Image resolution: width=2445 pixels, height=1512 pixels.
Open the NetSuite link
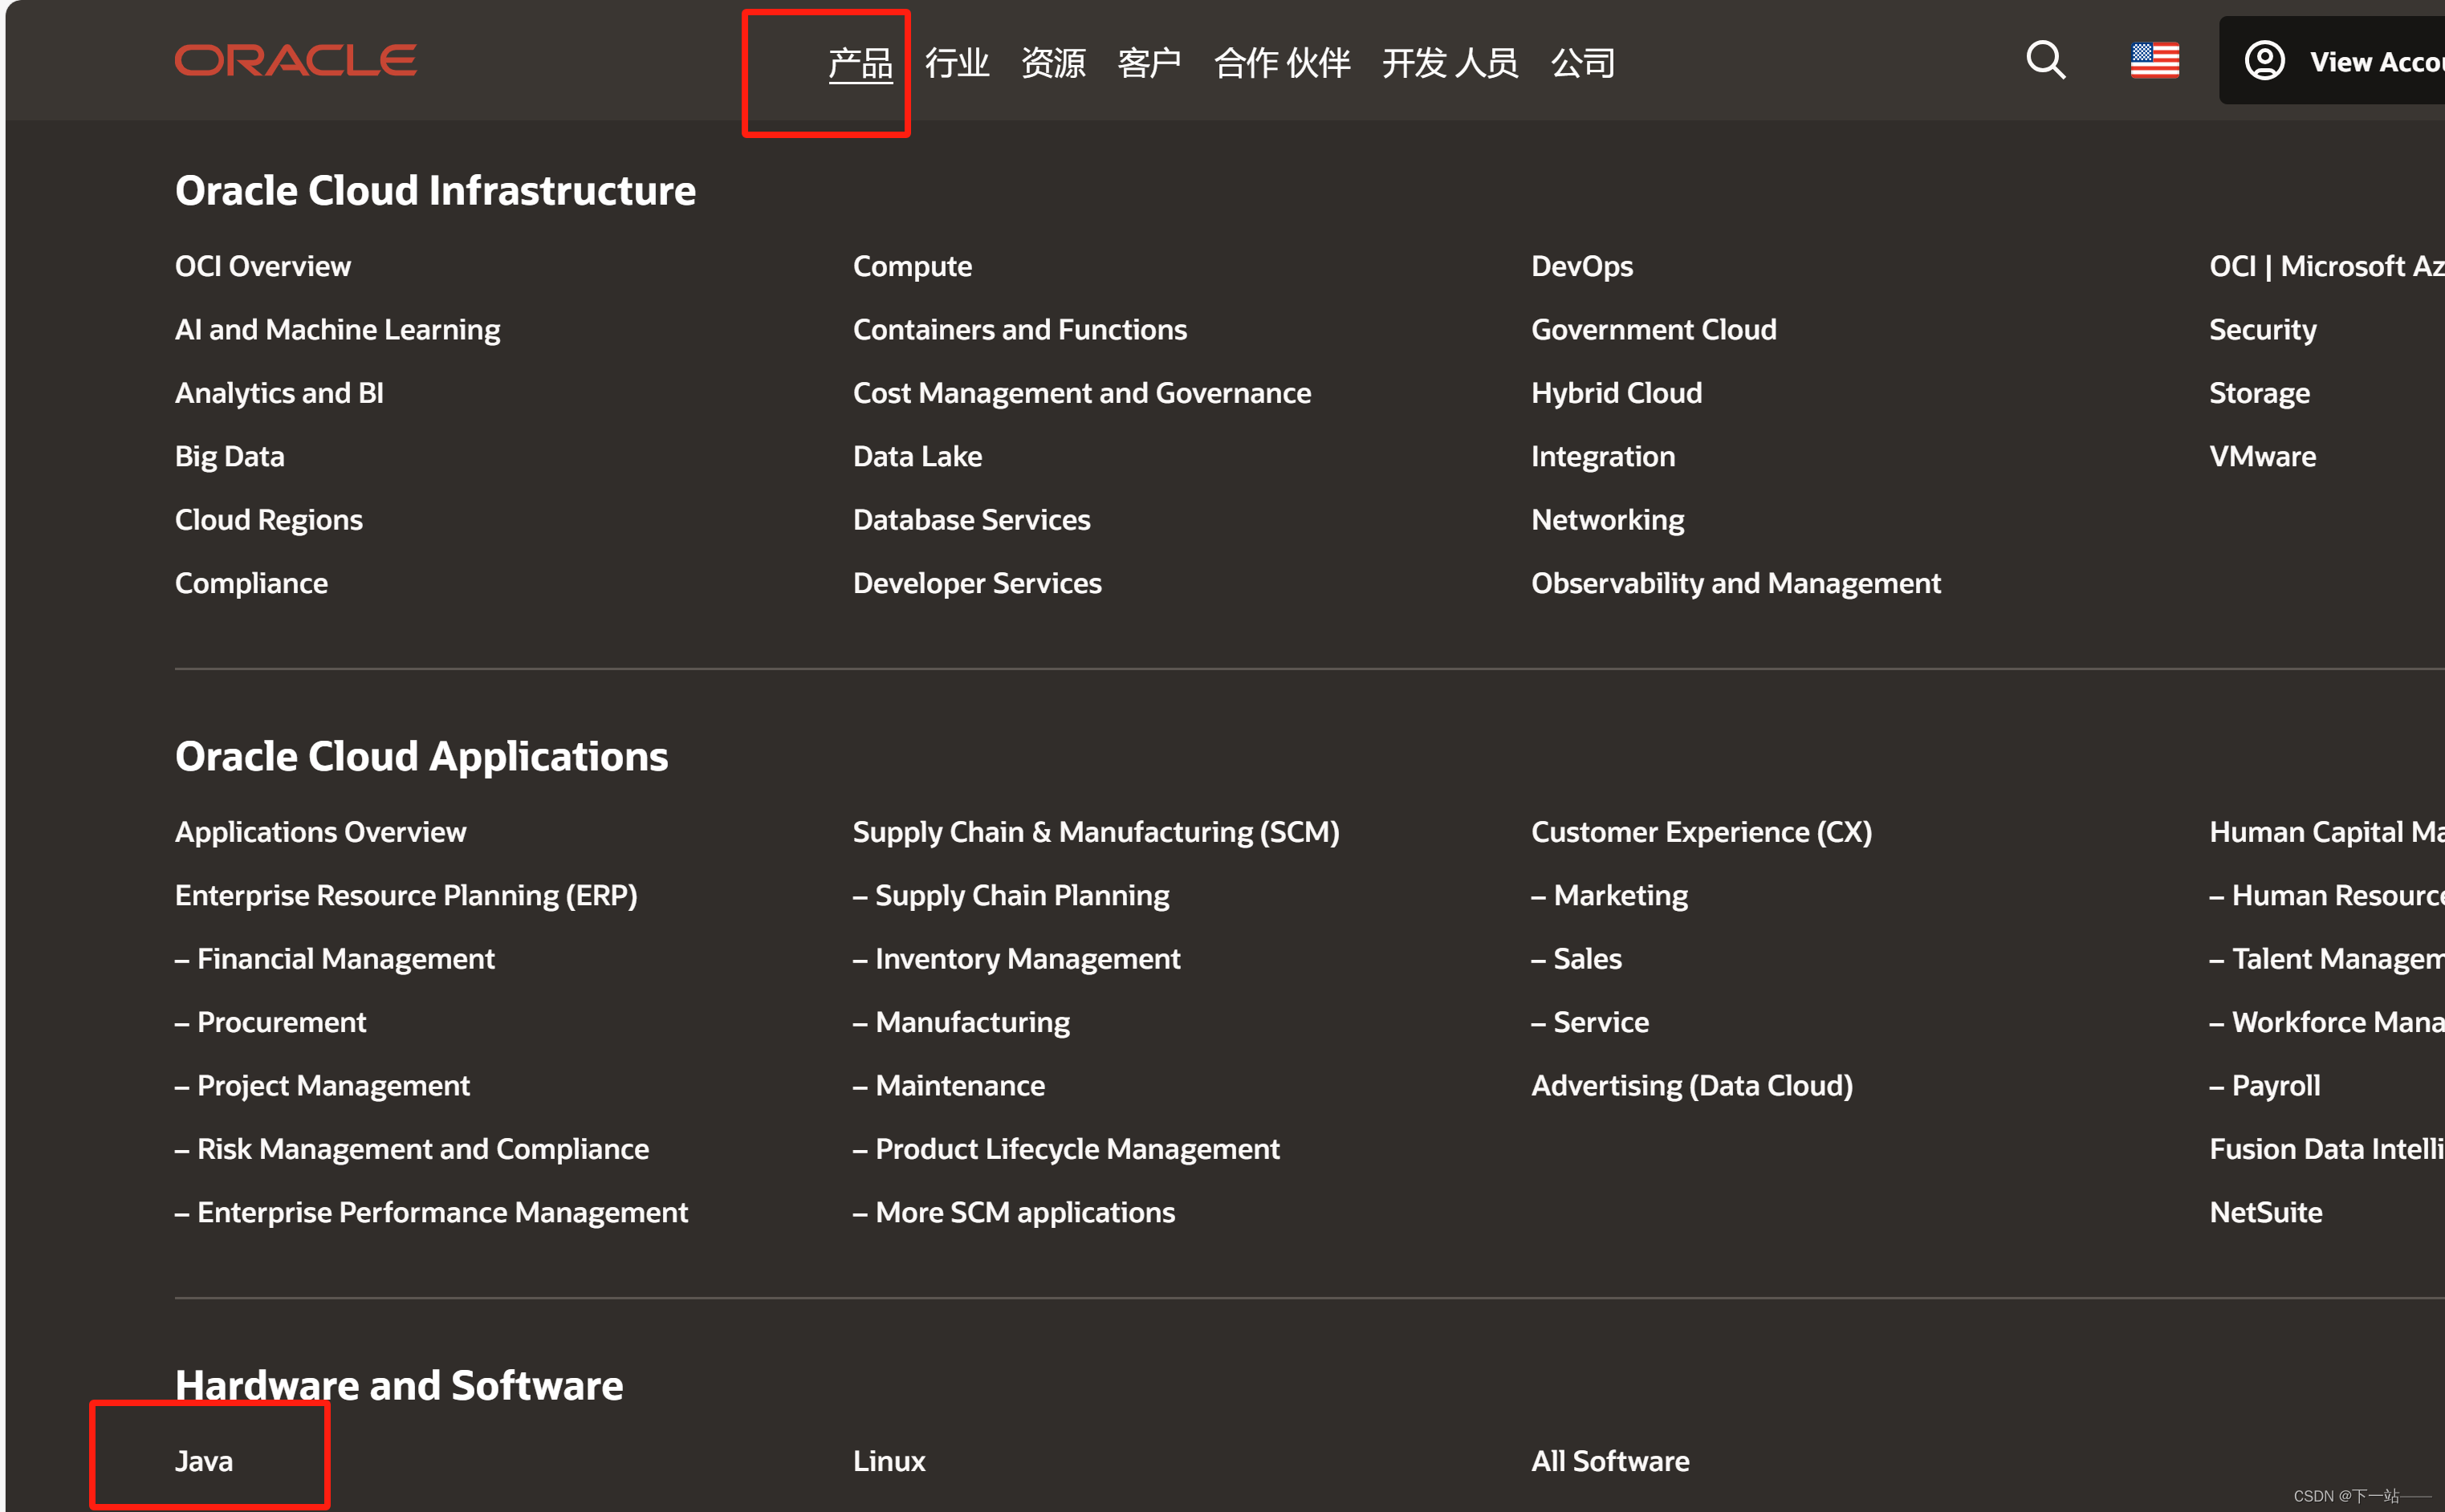(x=2265, y=1212)
